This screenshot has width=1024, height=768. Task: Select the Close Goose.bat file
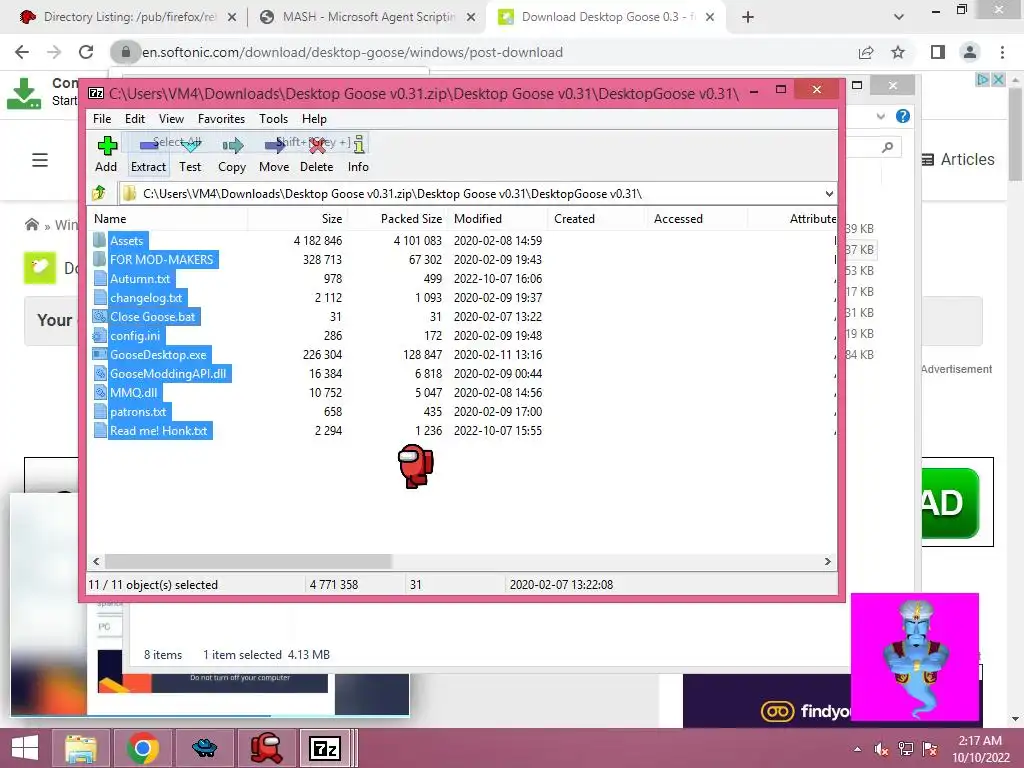(x=153, y=317)
